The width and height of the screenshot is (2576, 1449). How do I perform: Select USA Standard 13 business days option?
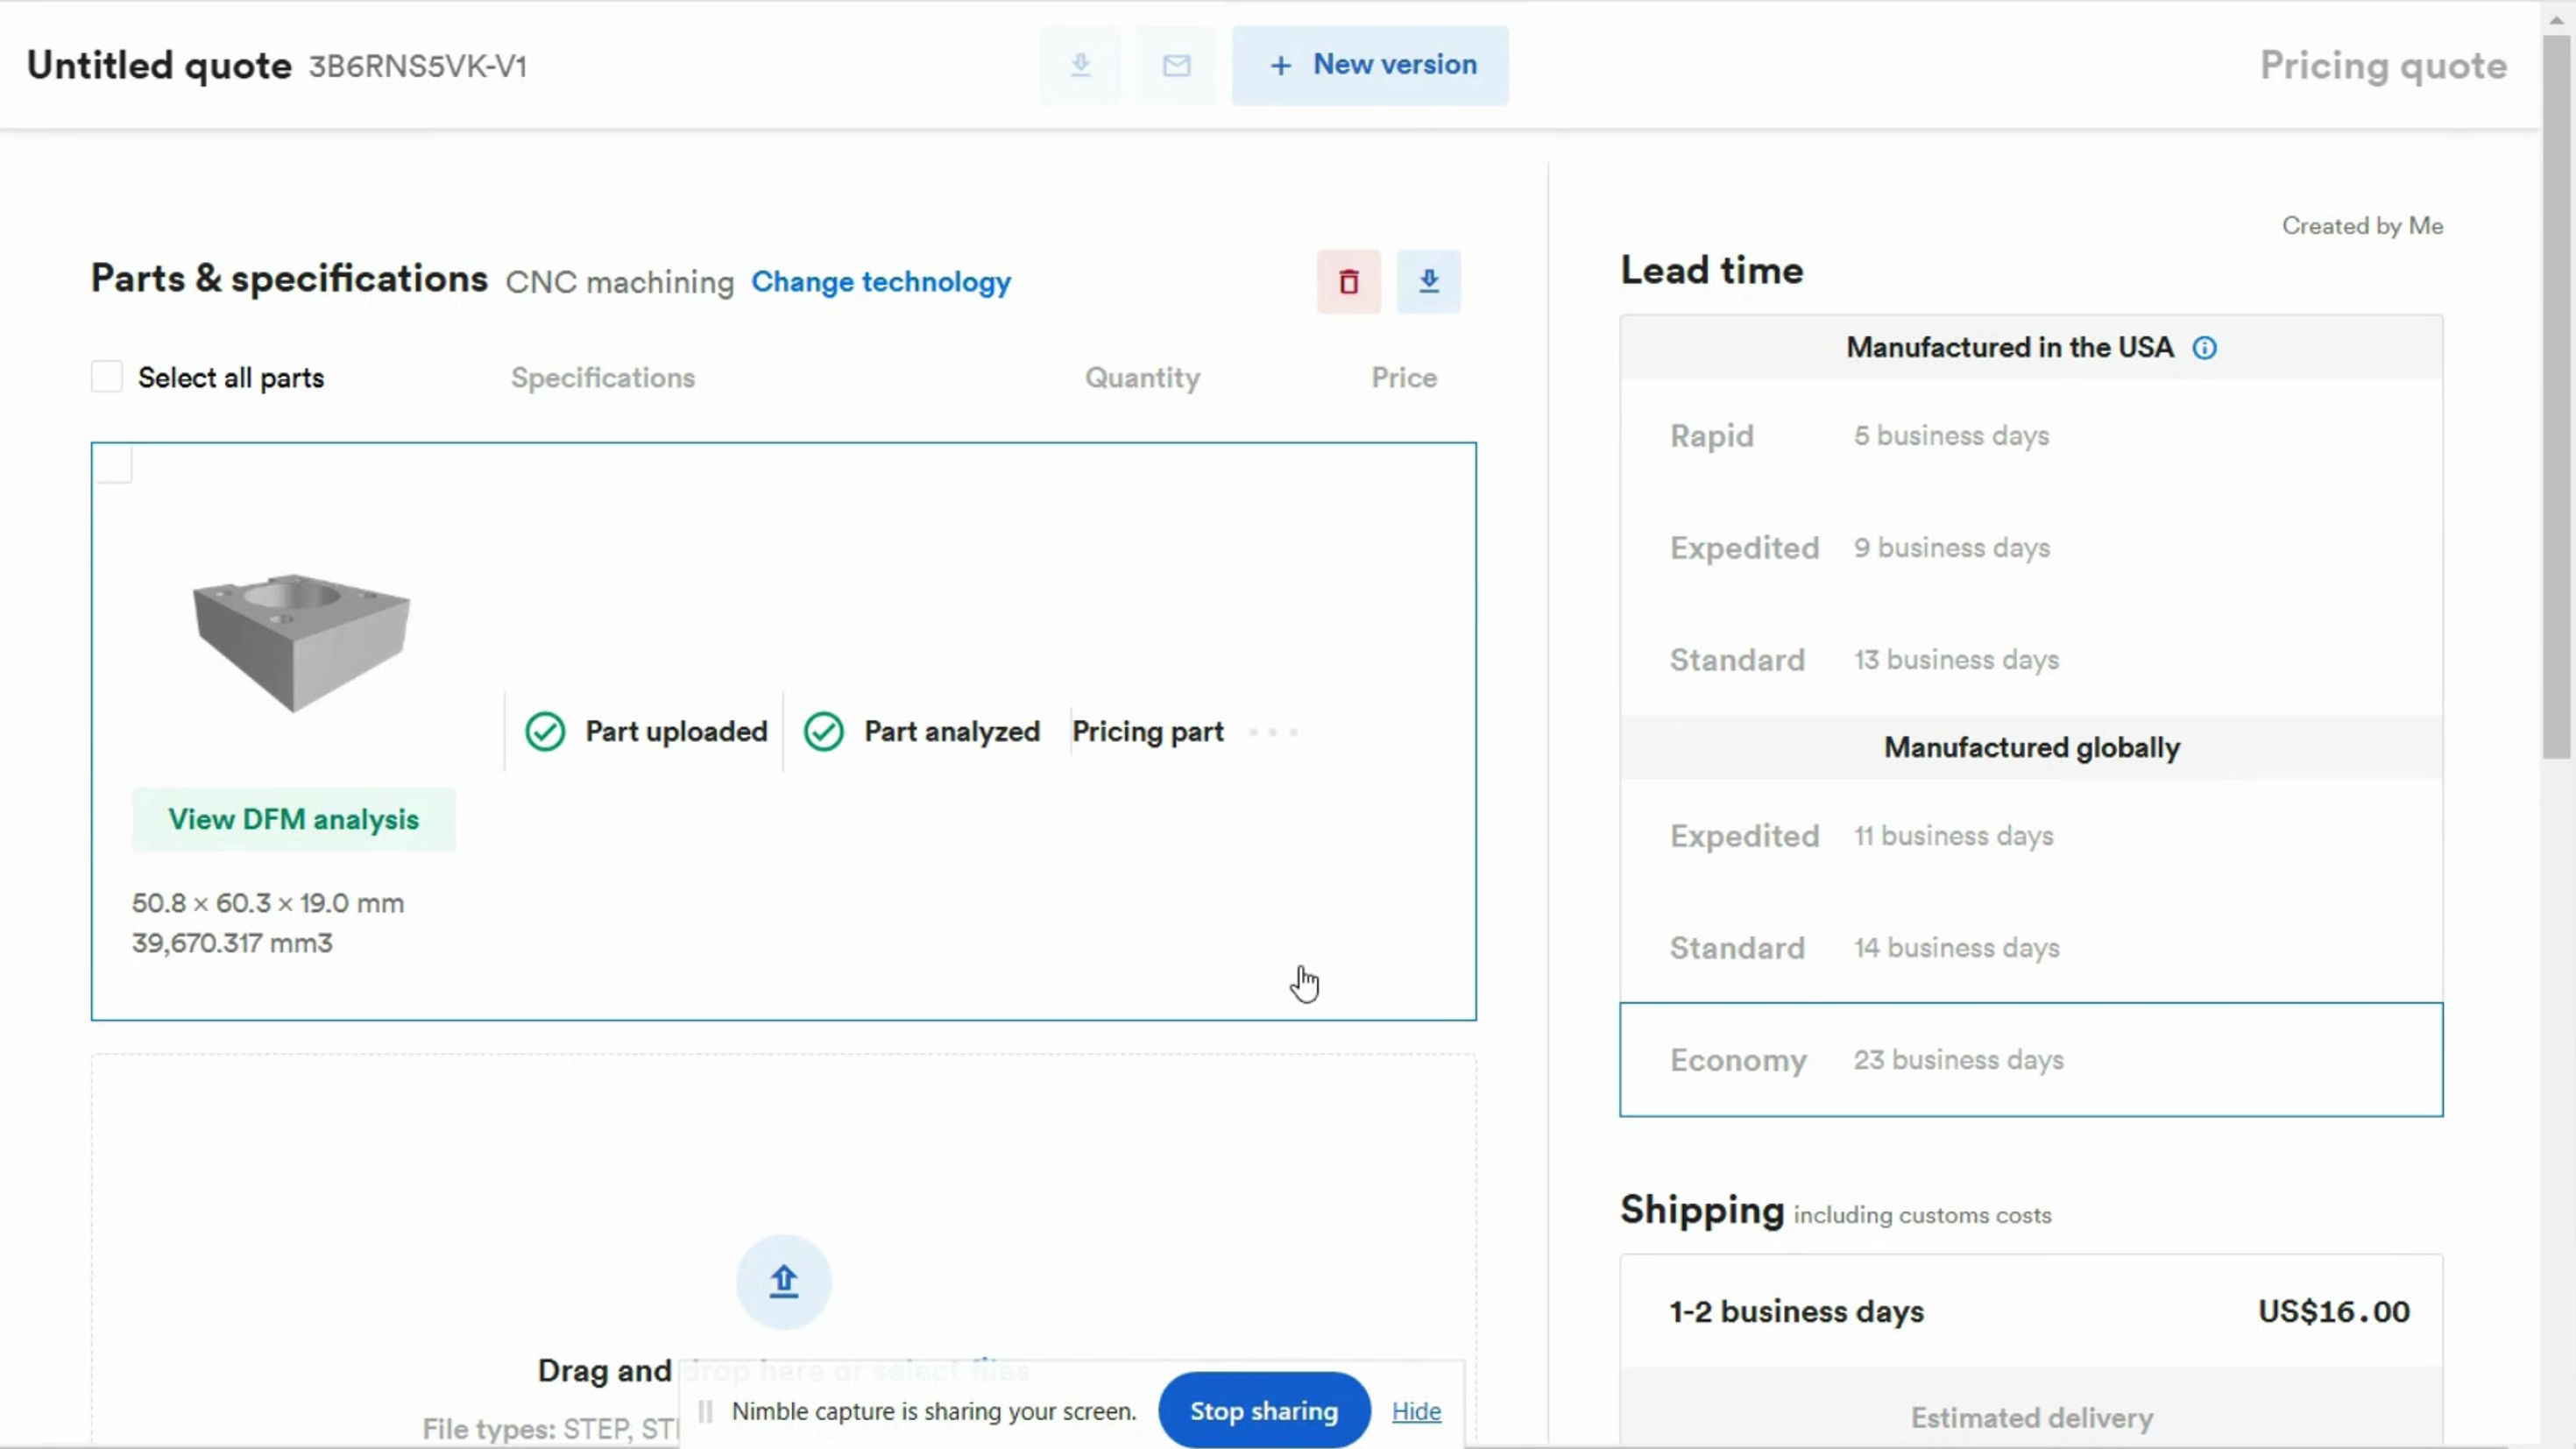point(2031,660)
